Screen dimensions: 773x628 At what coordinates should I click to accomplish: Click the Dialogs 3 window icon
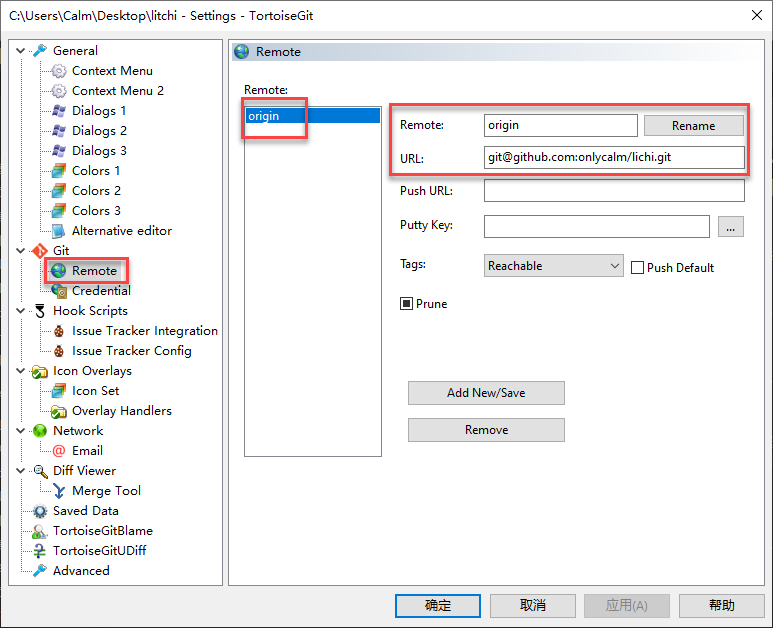59,151
